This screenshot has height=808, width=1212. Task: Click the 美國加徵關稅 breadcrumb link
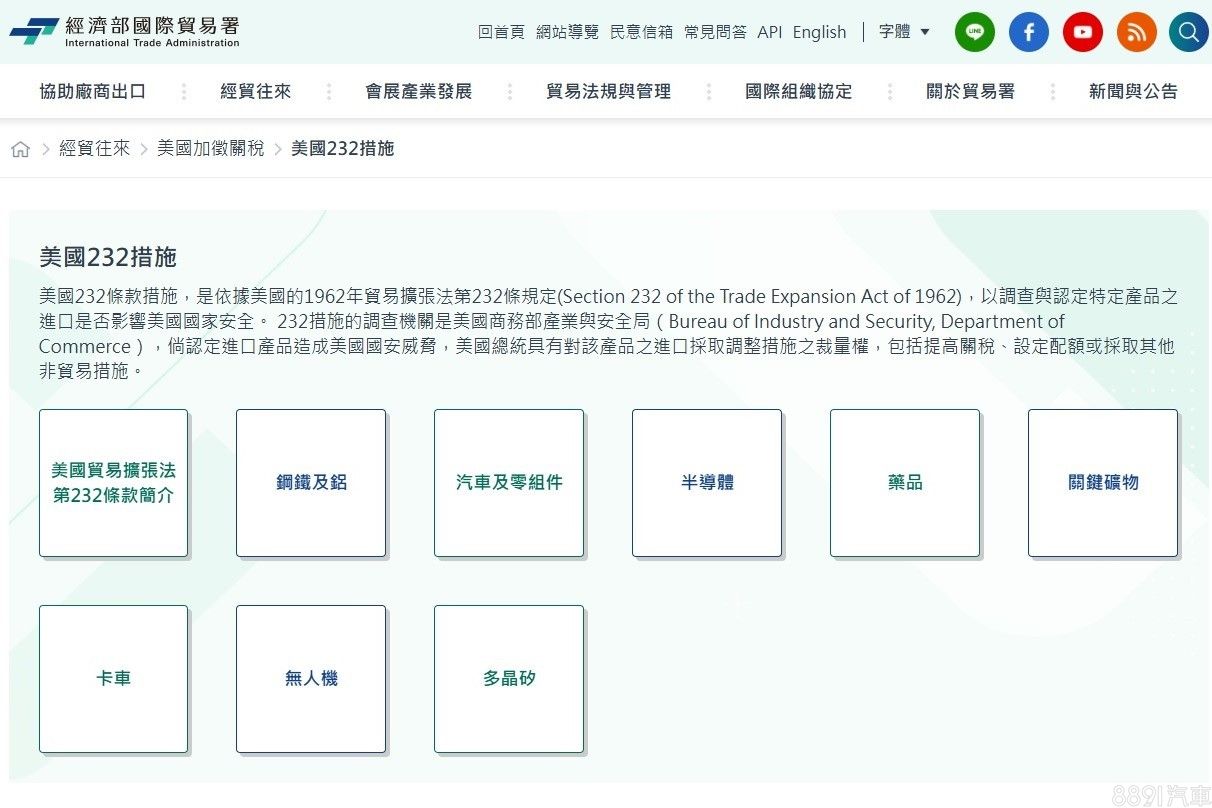[210, 149]
